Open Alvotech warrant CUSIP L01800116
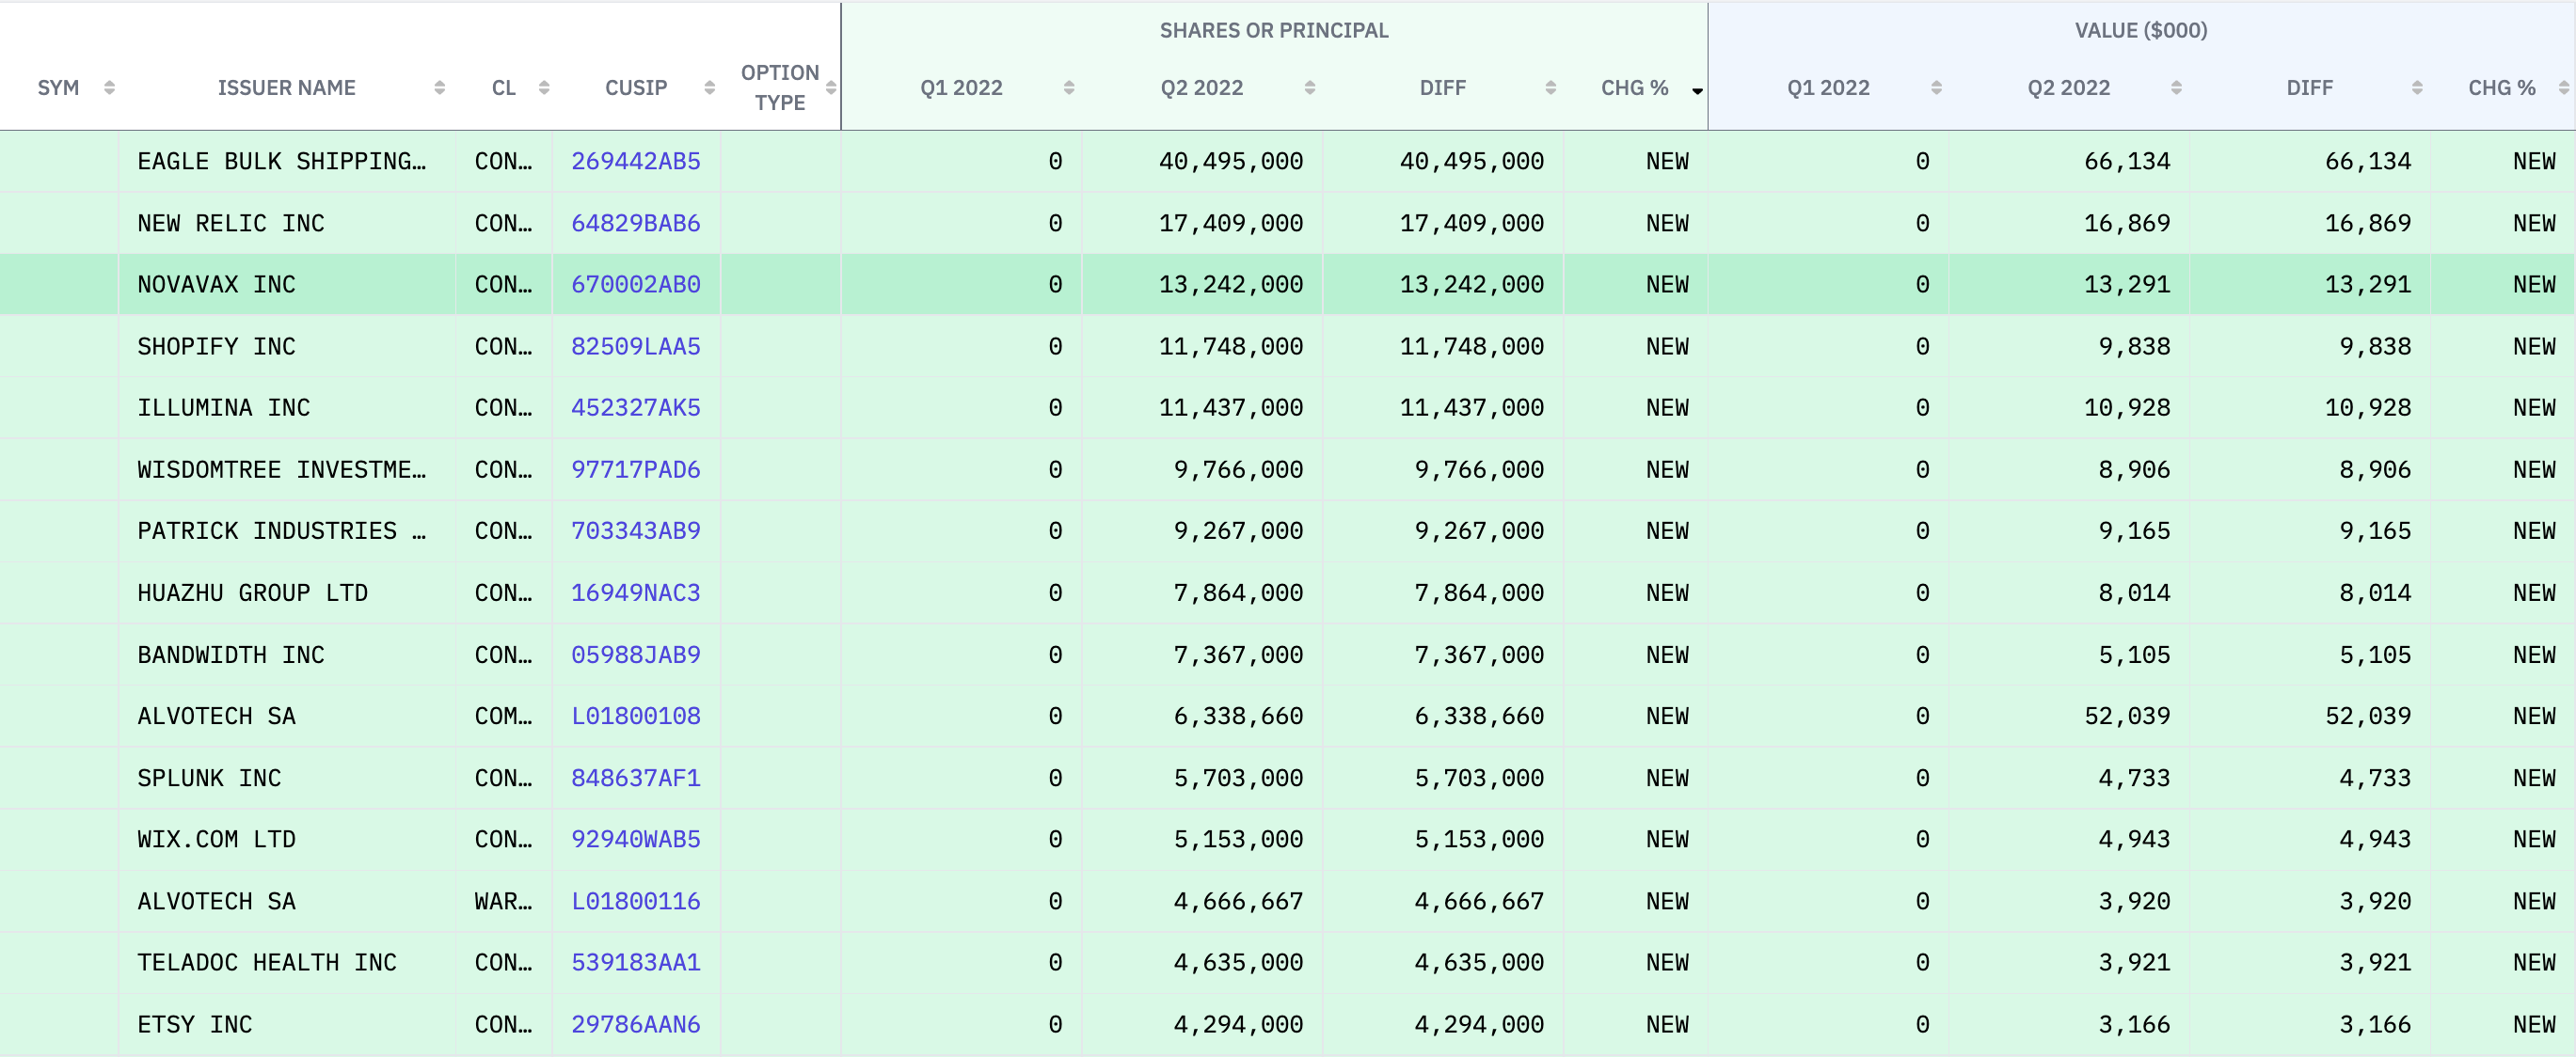The width and height of the screenshot is (2576, 1057). click(635, 901)
